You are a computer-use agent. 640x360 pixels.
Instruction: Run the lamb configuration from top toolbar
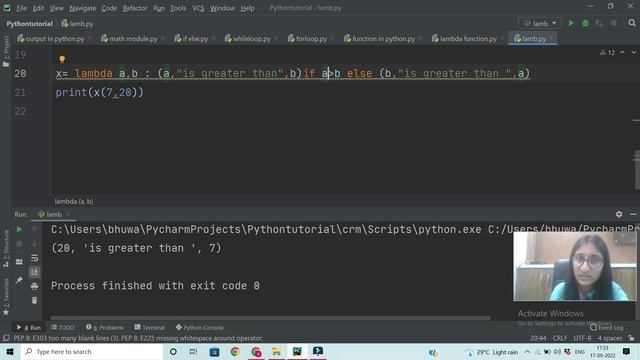pos(571,23)
